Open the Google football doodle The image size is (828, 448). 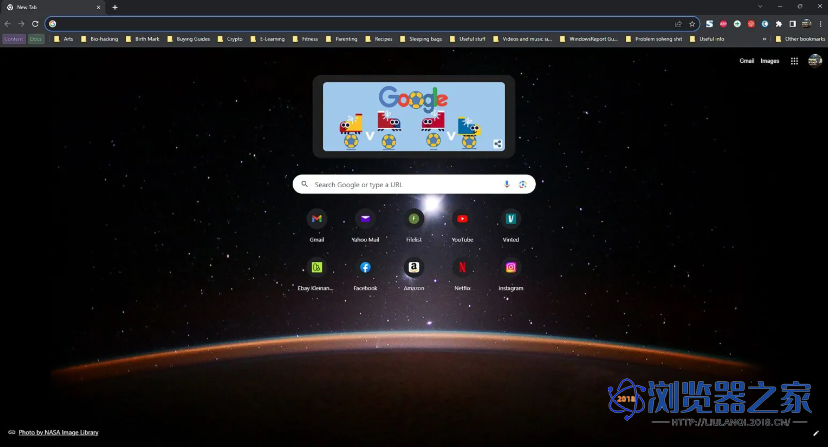[413, 117]
